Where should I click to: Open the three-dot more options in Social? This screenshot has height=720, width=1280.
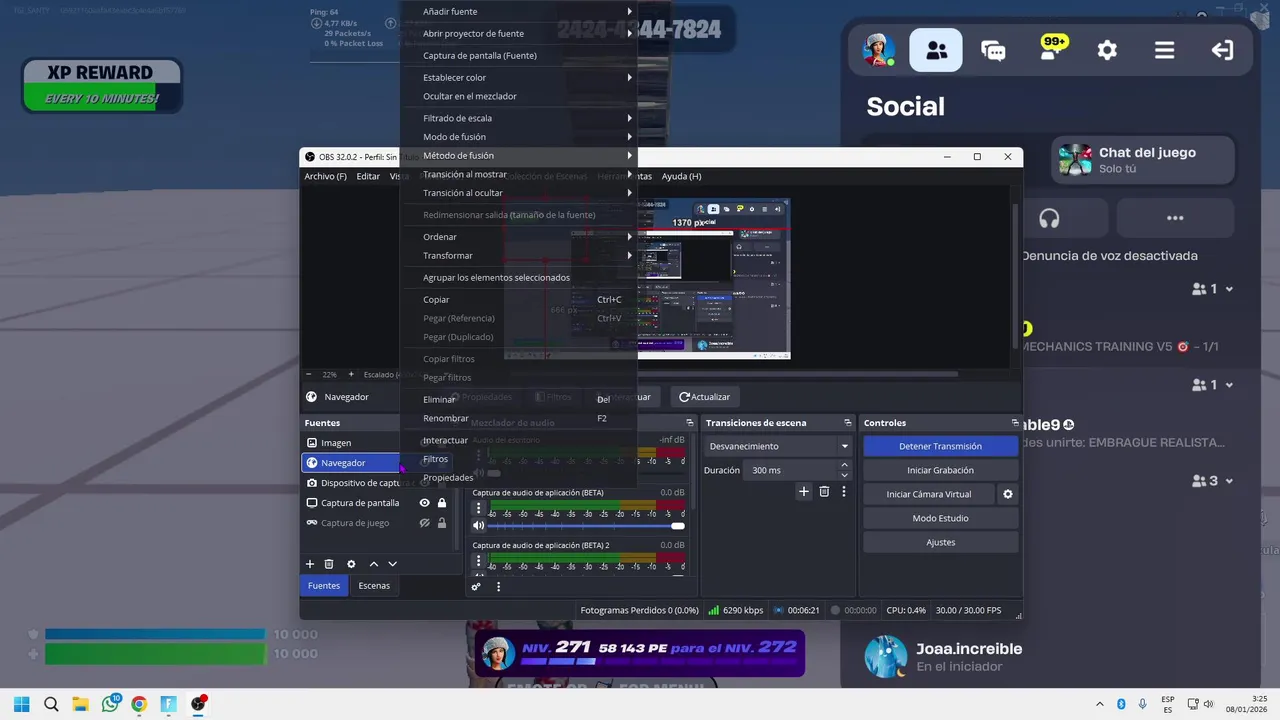pos(1175,218)
